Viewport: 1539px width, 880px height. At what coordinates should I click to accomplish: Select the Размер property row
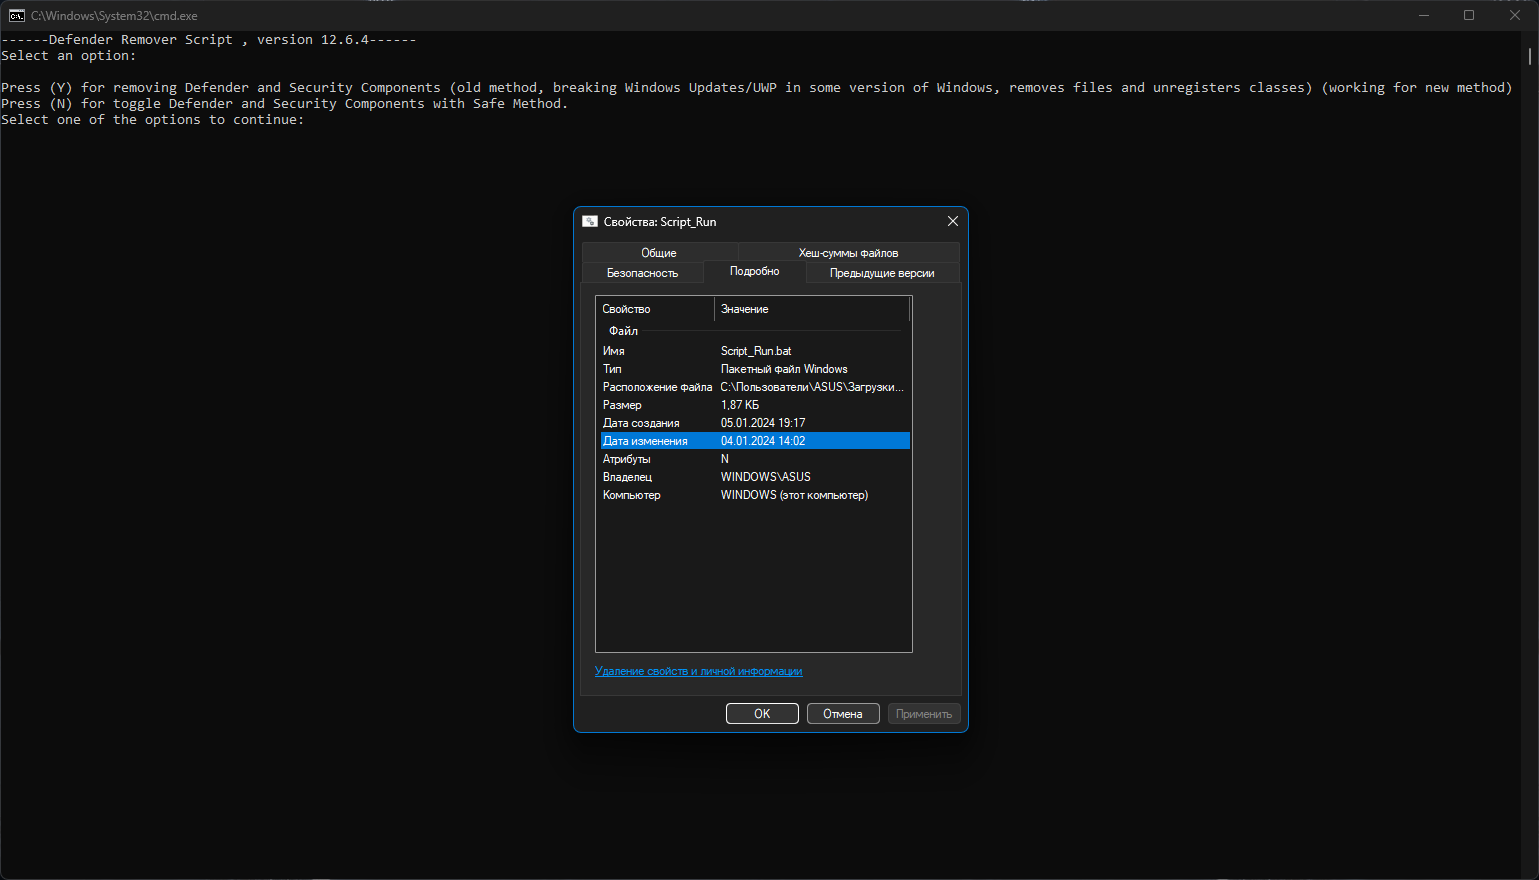point(755,405)
